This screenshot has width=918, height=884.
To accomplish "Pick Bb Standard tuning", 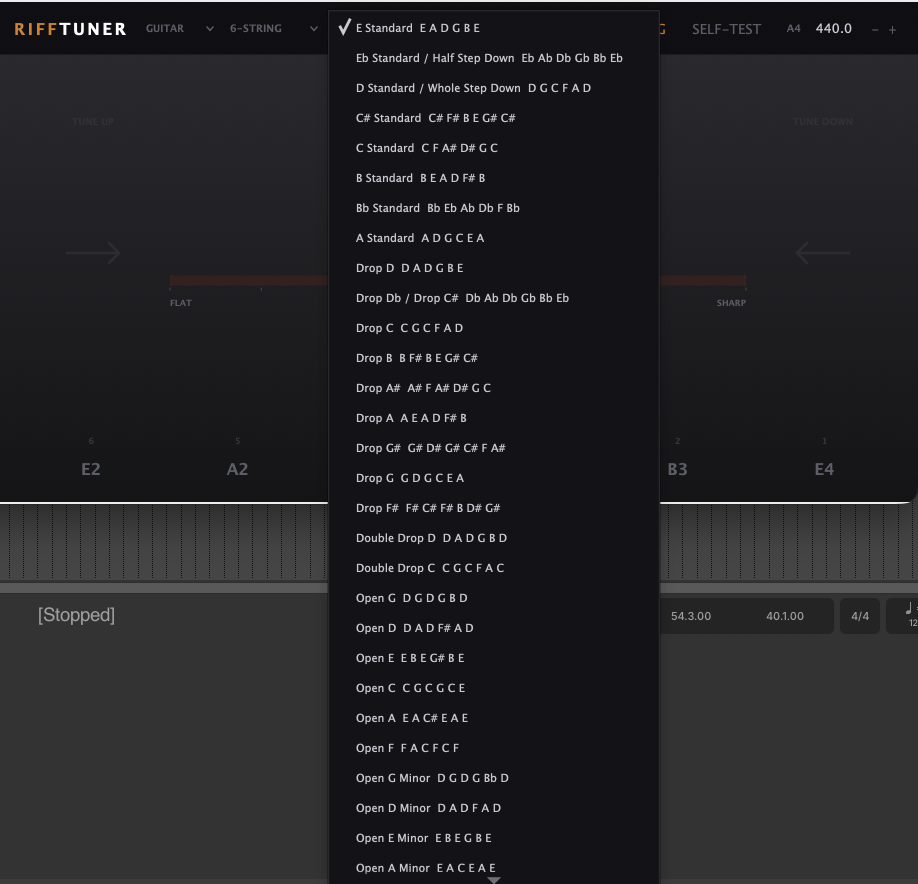I will point(494,208).
